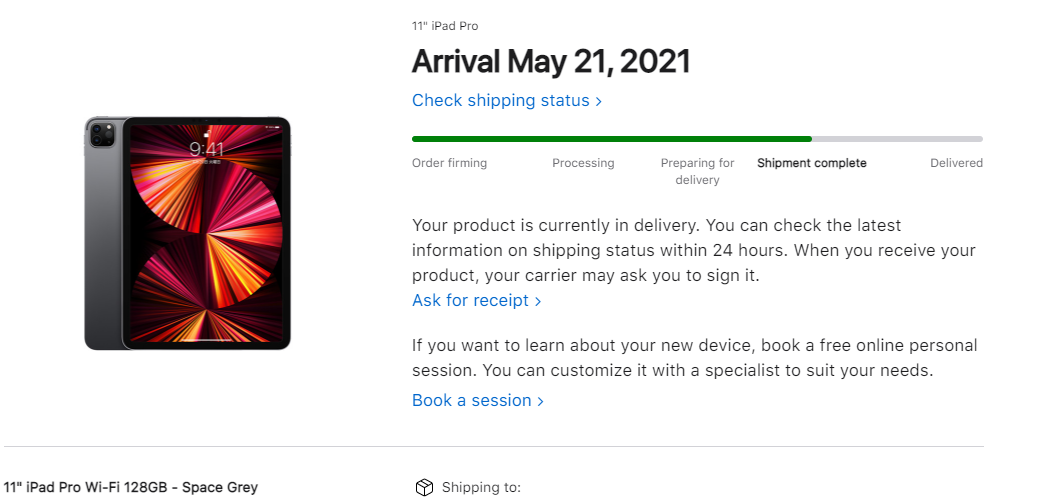Click the chevron after Check shipping status
This screenshot has height=500, width=1037.
pyautogui.click(x=599, y=101)
